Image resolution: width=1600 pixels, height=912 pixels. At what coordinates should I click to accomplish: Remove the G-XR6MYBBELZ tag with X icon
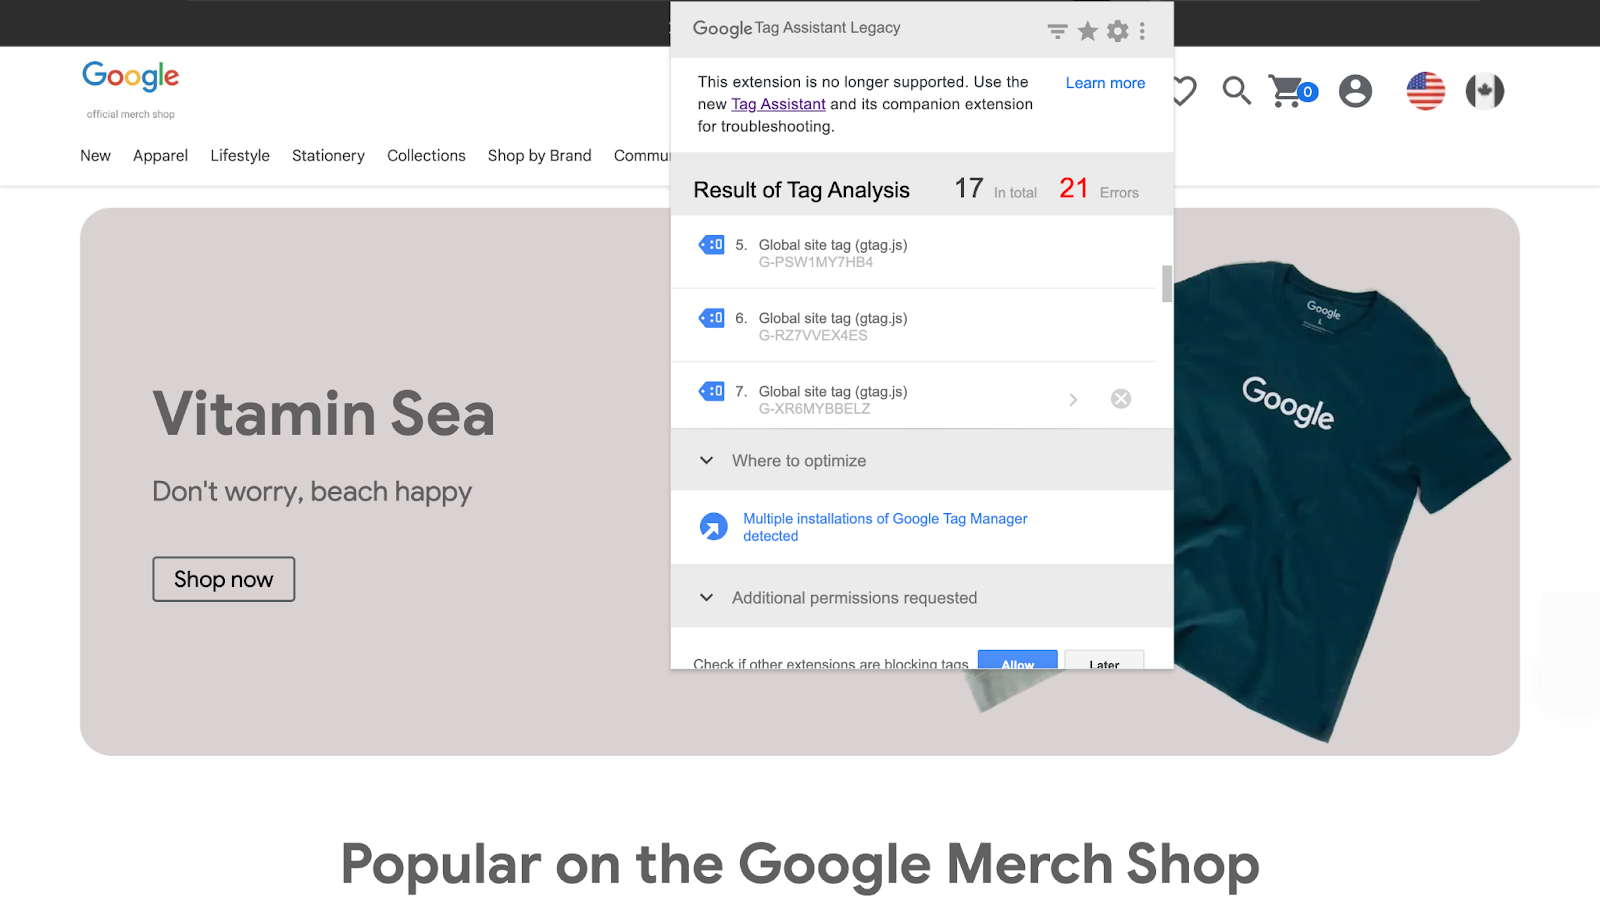tap(1121, 399)
